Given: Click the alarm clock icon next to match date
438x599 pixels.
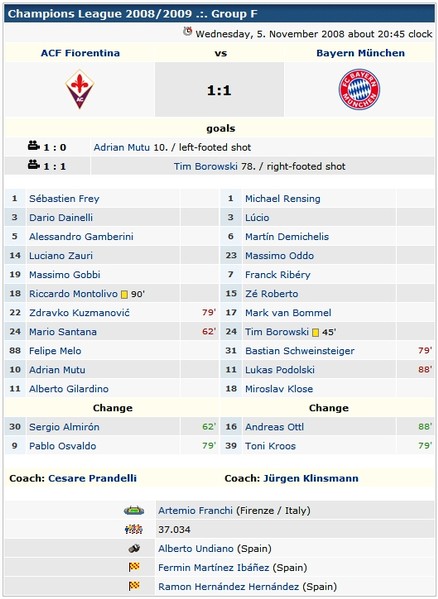Looking at the screenshot, I should (x=187, y=31).
